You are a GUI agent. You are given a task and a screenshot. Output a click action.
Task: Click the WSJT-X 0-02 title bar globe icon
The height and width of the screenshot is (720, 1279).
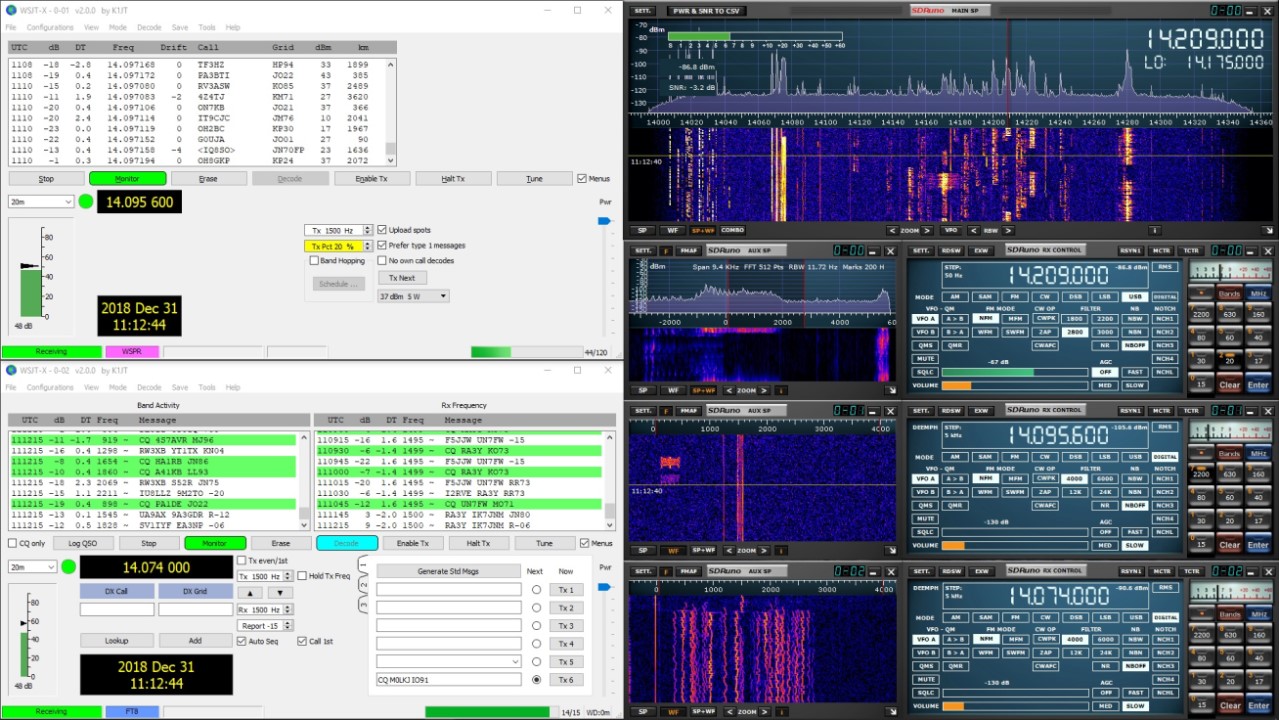[11, 370]
